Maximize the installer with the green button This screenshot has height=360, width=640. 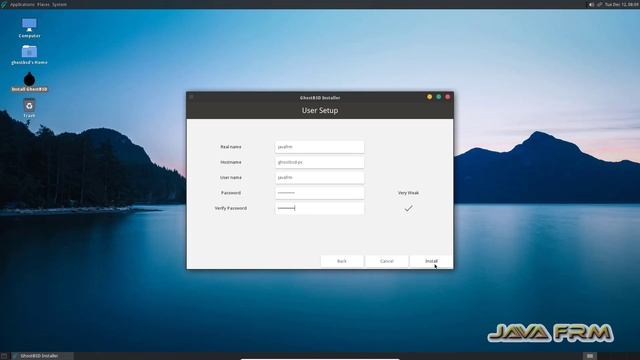click(438, 97)
